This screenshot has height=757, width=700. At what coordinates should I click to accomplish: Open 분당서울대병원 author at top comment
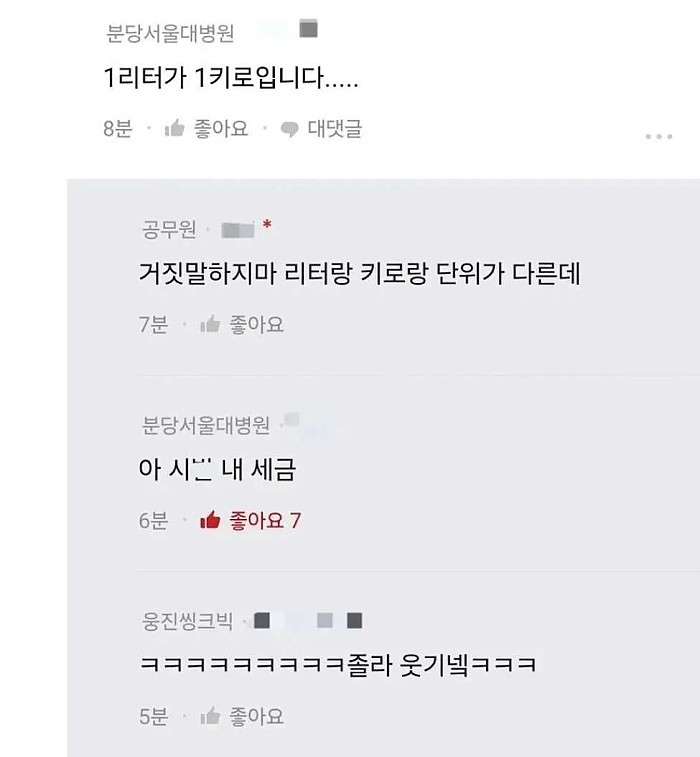coord(170,33)
